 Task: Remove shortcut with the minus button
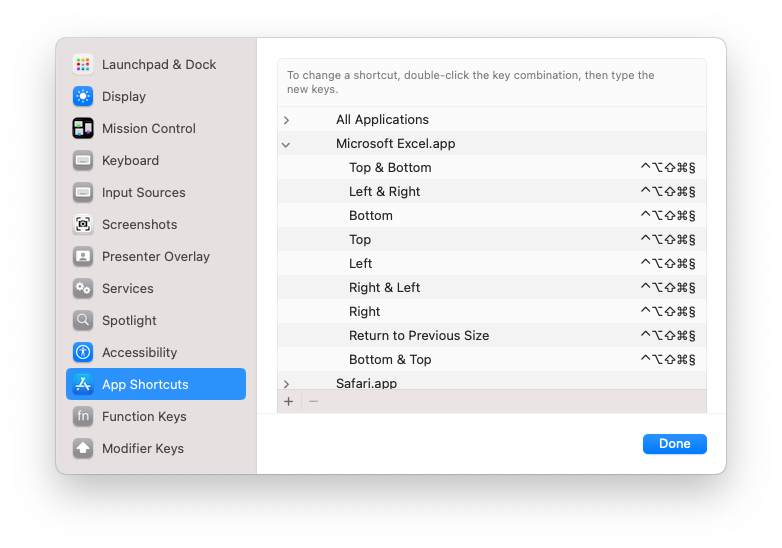313,401
